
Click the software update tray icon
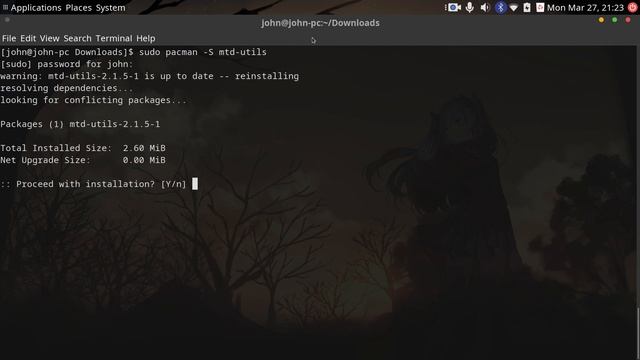tap(540, 7)
